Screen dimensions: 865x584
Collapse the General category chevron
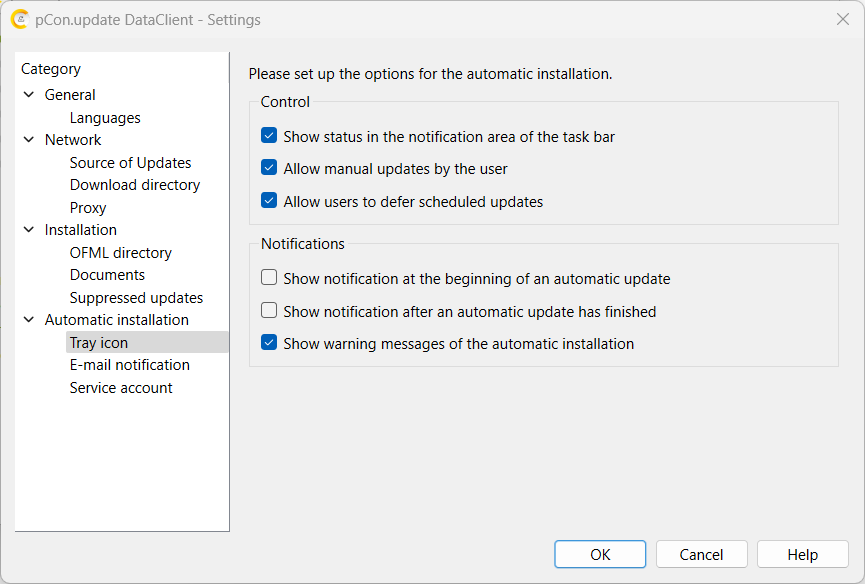[29, 95]
